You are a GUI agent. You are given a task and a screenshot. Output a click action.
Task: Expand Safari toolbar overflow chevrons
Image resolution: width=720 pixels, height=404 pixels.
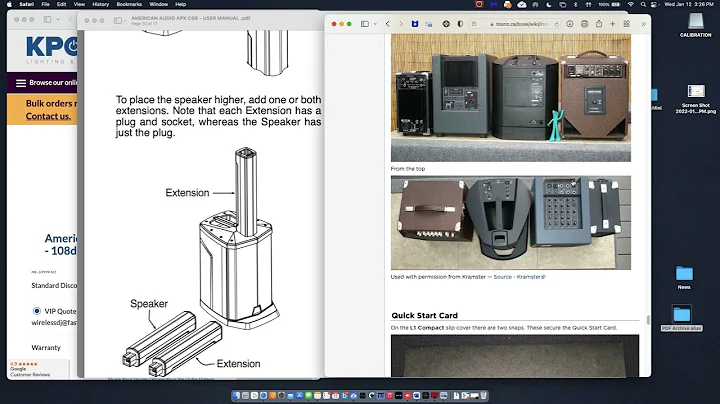point(643,24)
